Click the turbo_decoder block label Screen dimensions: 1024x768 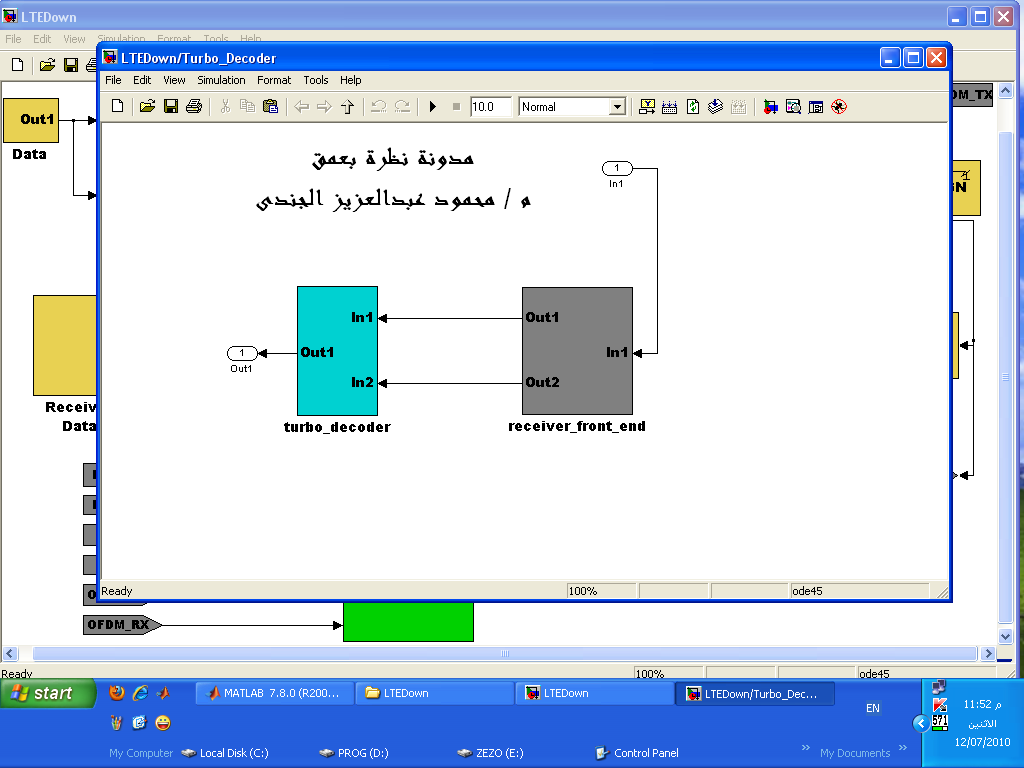coord(337,427)
